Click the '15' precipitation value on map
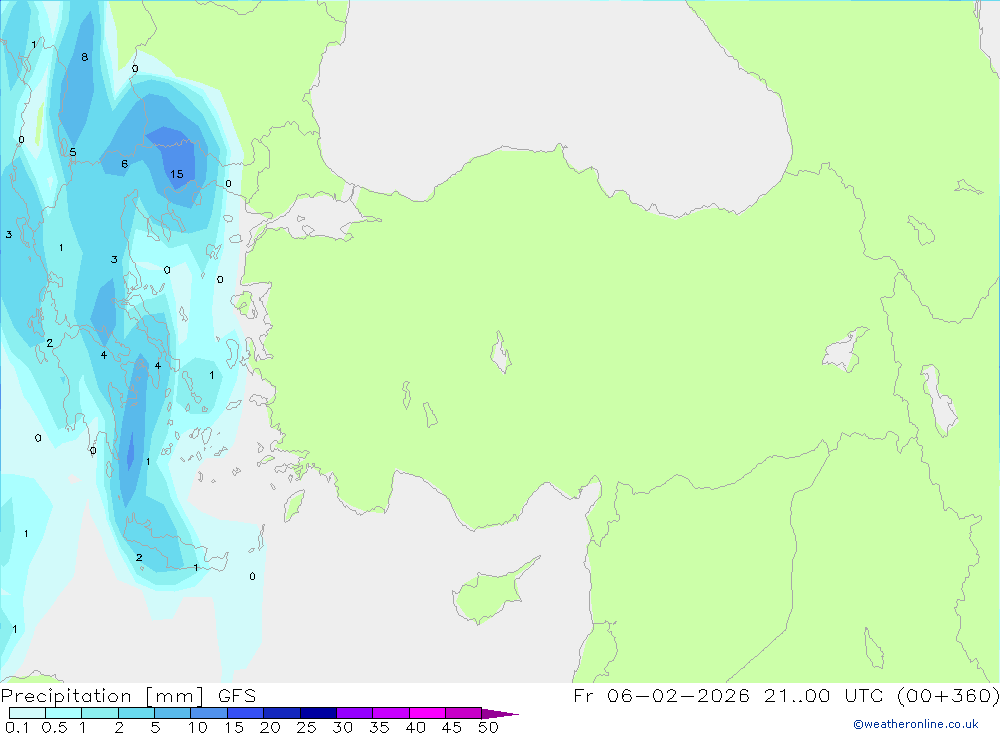The height and width of the screenshot is (733, 1000). 177,174
